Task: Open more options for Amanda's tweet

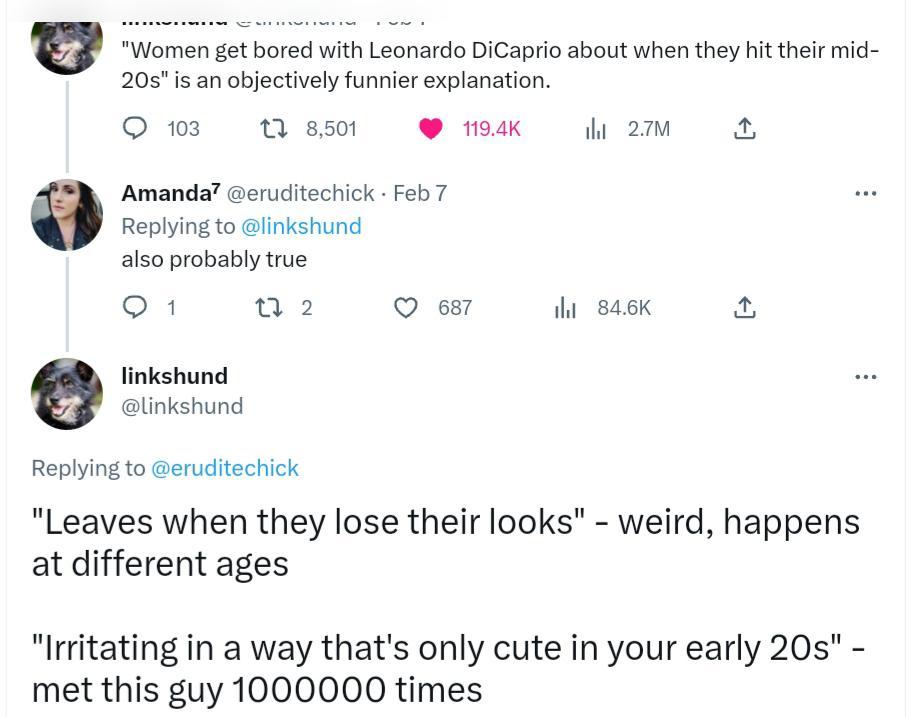Action: coord(866,193)
